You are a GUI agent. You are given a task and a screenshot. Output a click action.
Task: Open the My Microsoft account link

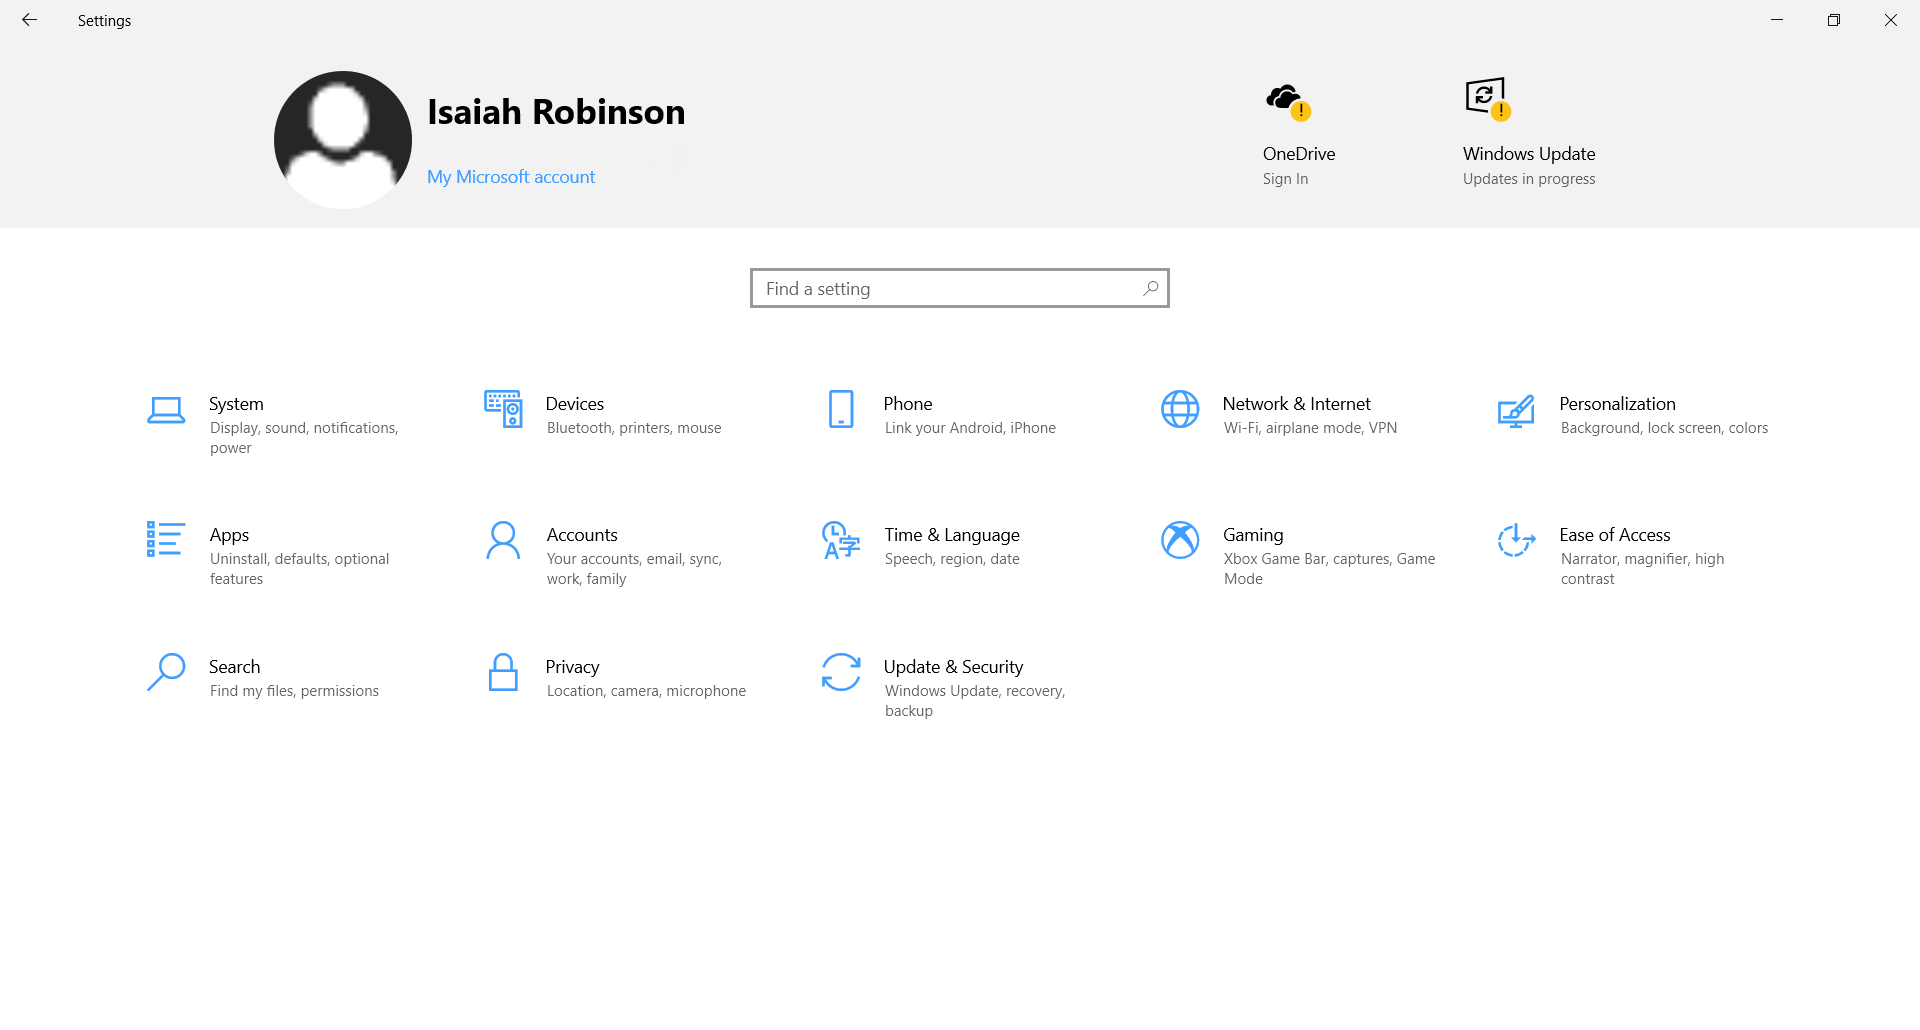tap(511, 177)
